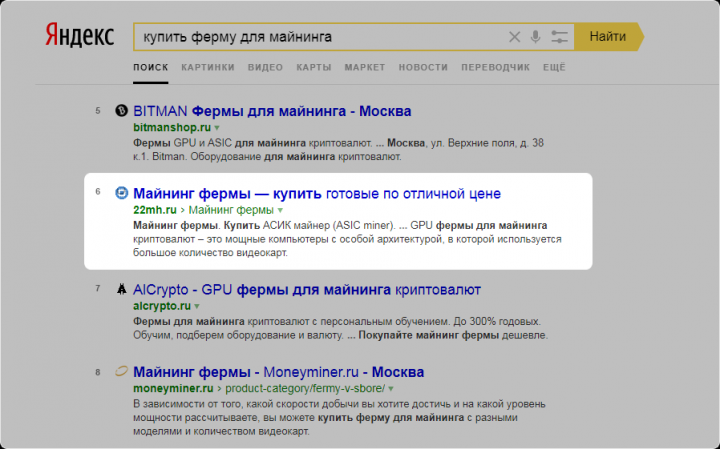This screenshot has height=449, width=720.
Task: Expand dropdown arrow next to 22mh.ru breadcrumb
Action: coord(281,211)
